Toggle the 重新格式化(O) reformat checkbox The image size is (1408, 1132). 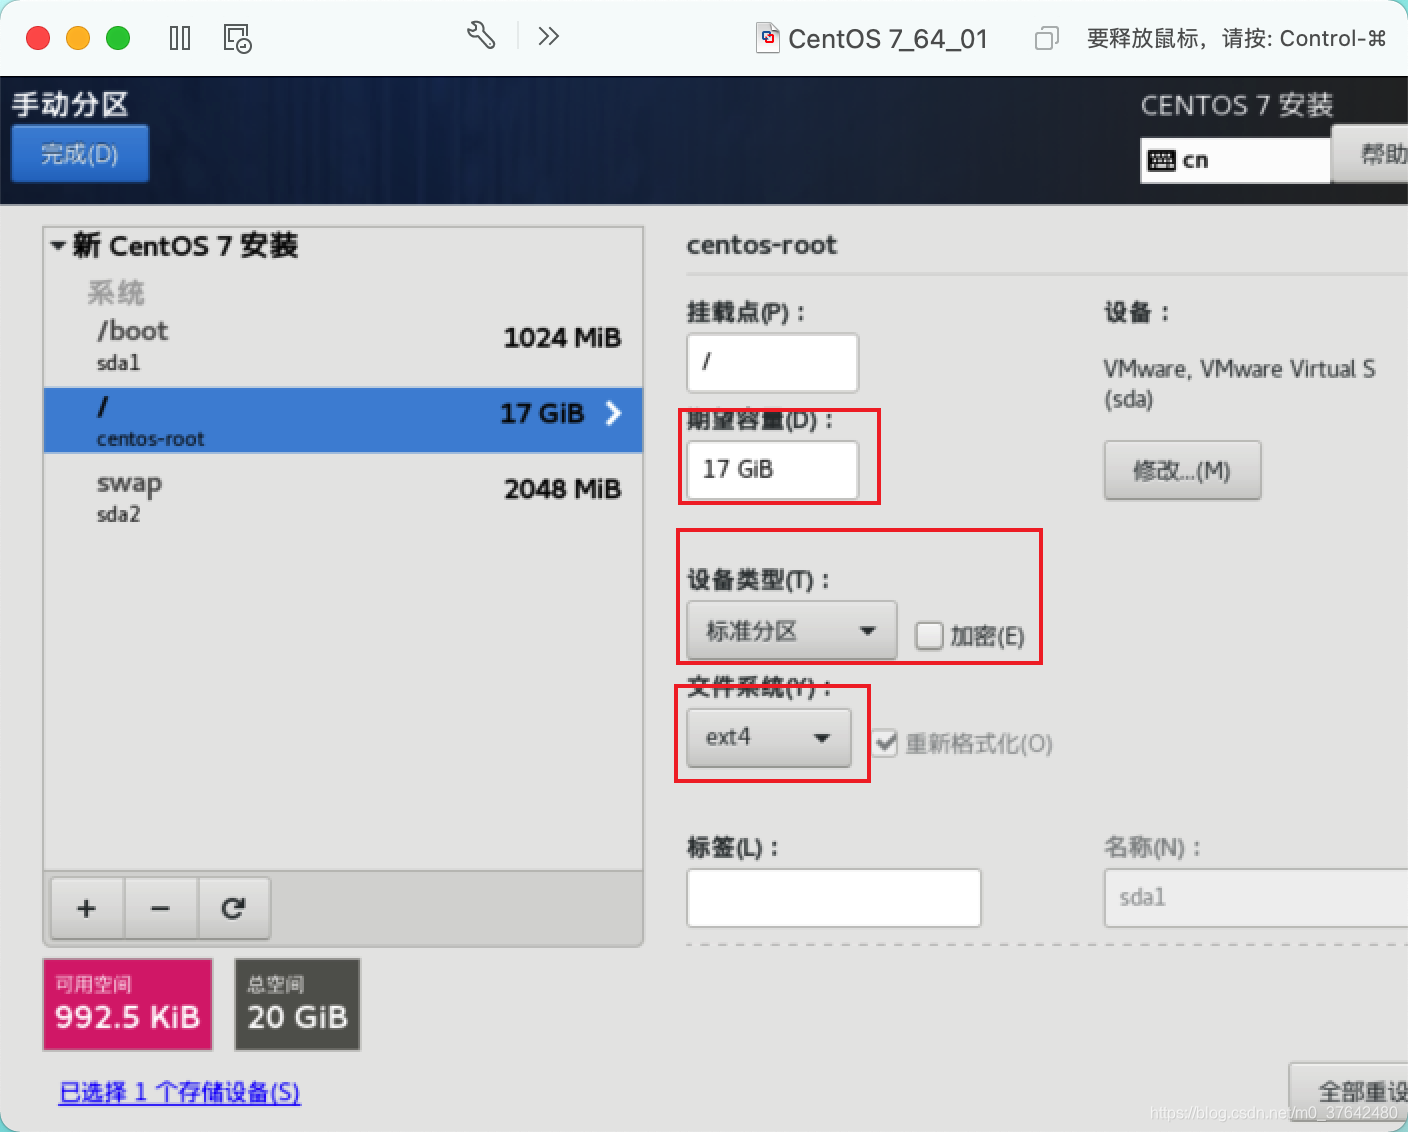885,743
